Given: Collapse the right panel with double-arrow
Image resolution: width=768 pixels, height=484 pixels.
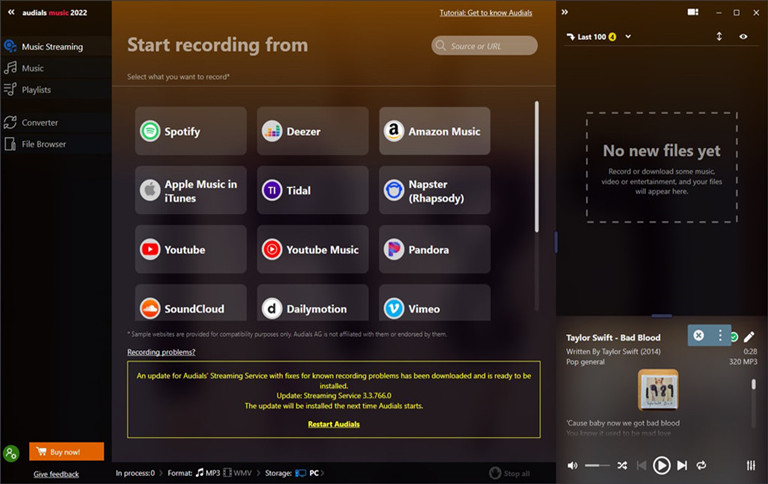Looking at the screenshot, I should tap(565, 12).
